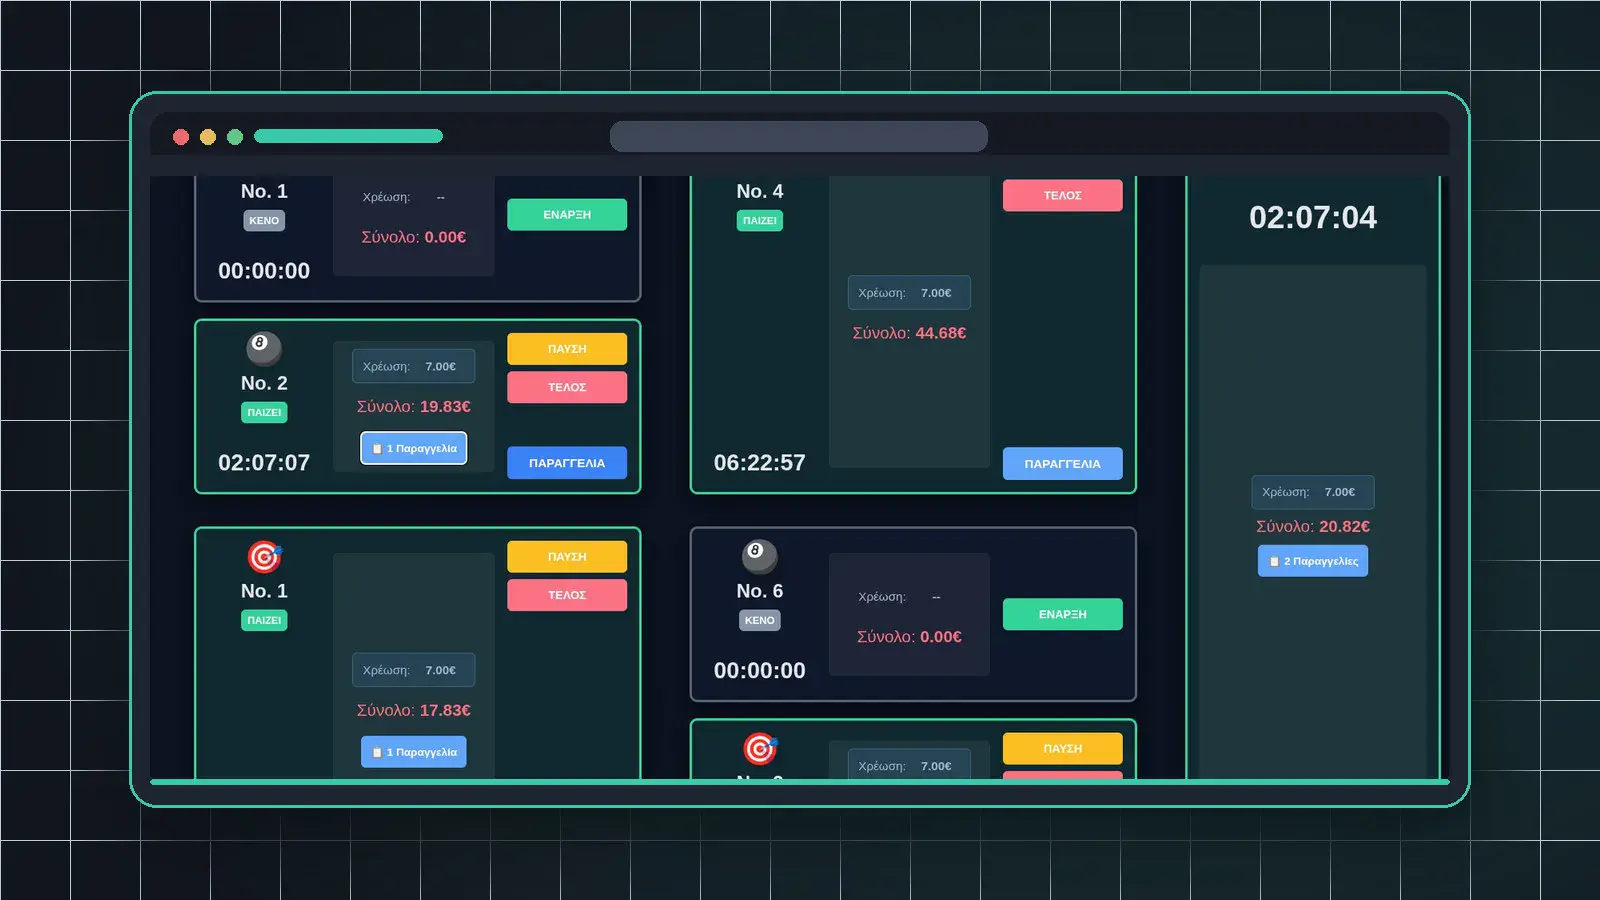Click the green maximize dot in the title bar

[235, 137]
